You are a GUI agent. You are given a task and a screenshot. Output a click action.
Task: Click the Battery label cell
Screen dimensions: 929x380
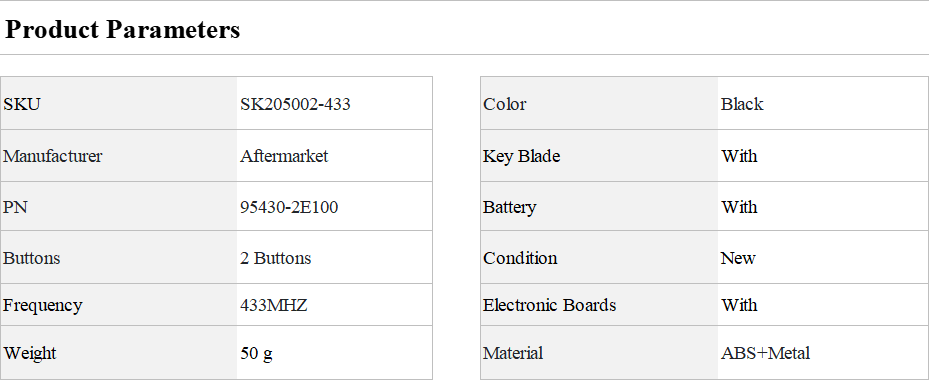[x=599, y=207]
